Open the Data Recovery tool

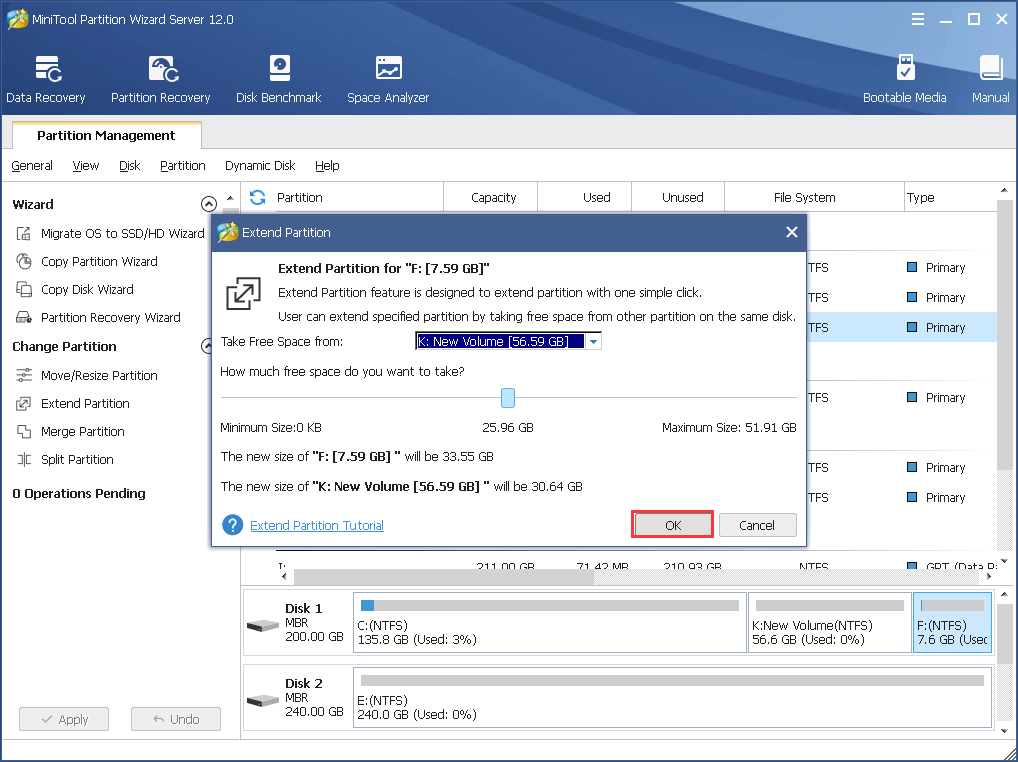tap(46, 79)
